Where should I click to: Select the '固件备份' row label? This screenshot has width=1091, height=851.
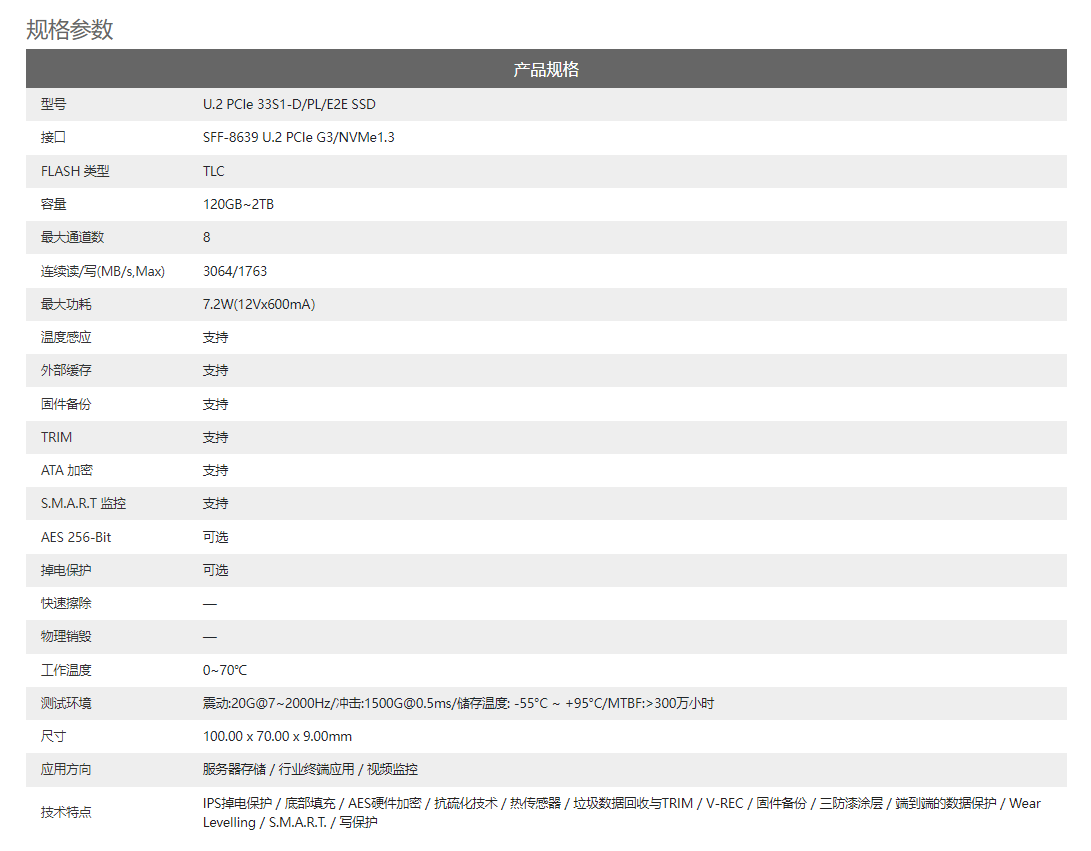(66, 404)
